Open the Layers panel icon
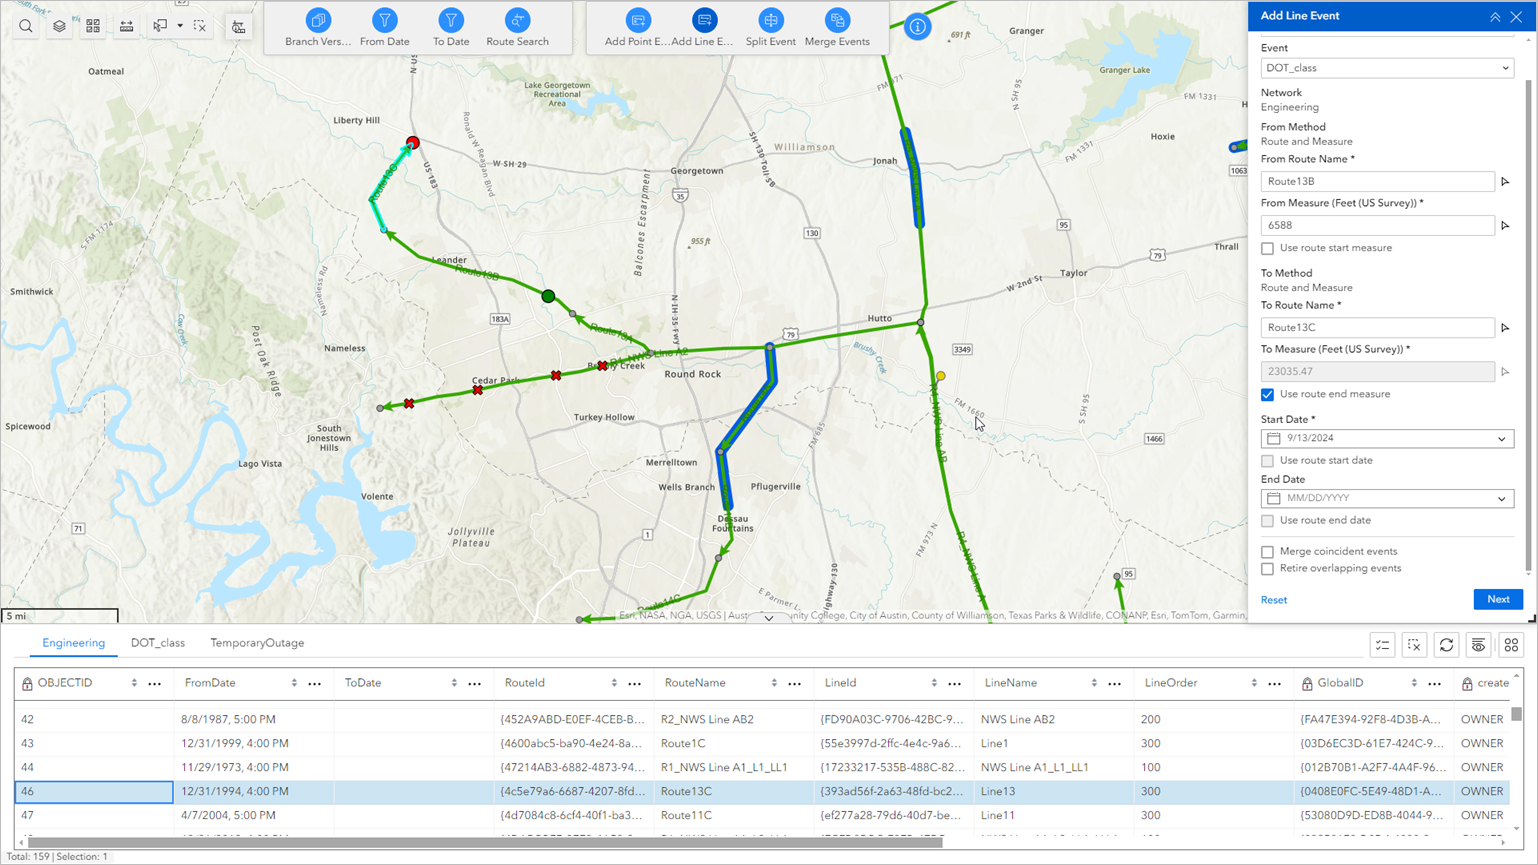The image size is (1538, 865). tap(59, 27)
